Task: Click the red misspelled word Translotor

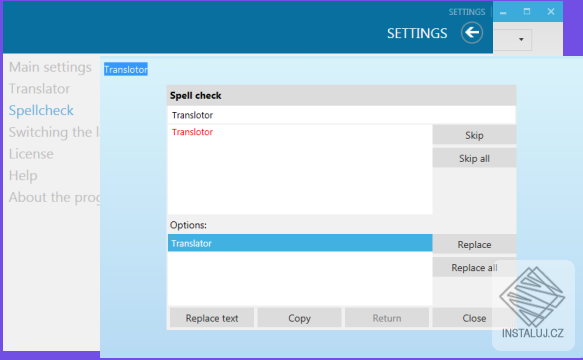Action: 192,132
